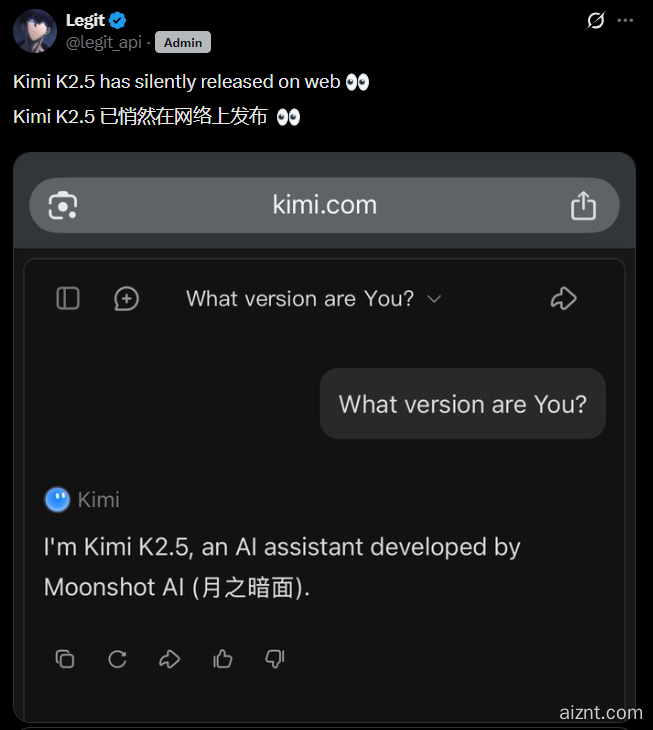This screenshot has width=653, height=730.
Task: Toggle thumbs down on Kimi's response
Action: click(275, 659)
